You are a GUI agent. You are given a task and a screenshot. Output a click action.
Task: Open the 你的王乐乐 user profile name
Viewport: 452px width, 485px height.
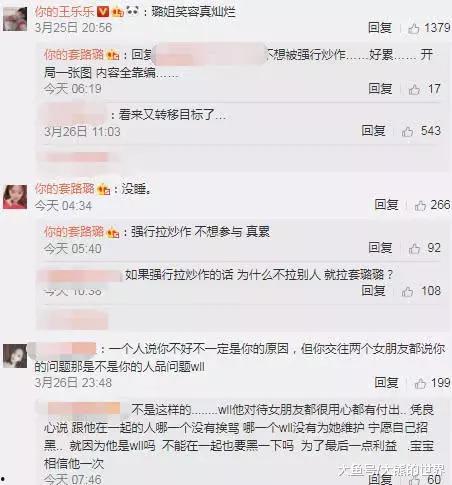[x=64, y=12]
